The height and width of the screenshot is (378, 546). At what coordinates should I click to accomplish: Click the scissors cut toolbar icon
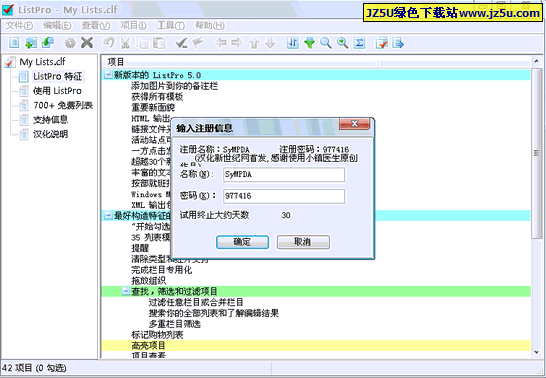coord(125,43)
